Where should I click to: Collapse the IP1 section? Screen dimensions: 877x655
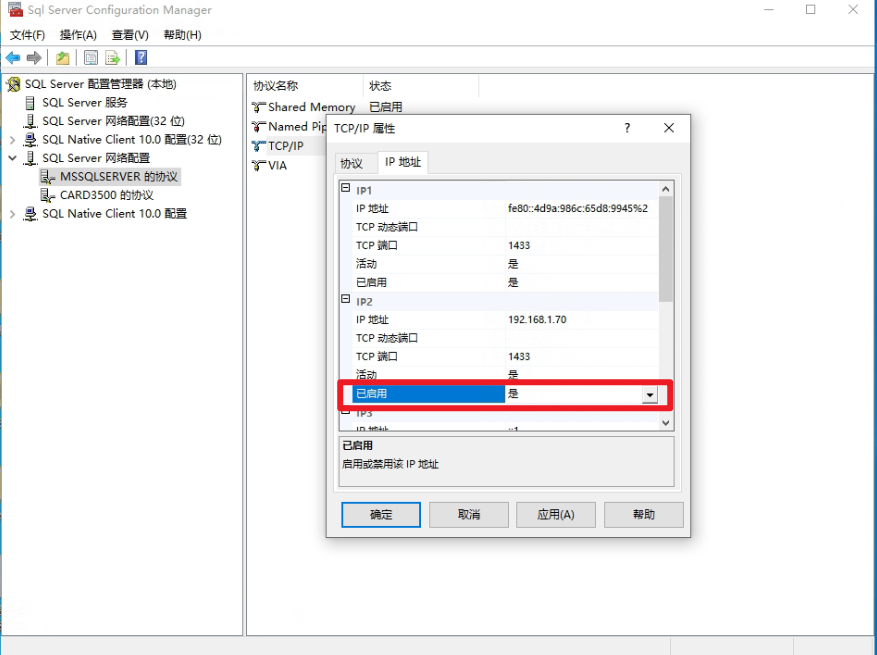point(346,188)
